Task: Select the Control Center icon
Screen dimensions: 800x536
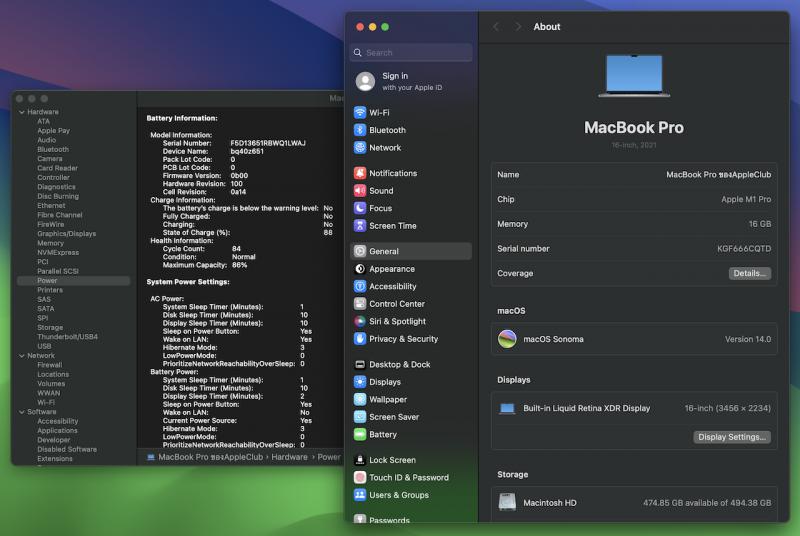Action: [x=360, y=304]
